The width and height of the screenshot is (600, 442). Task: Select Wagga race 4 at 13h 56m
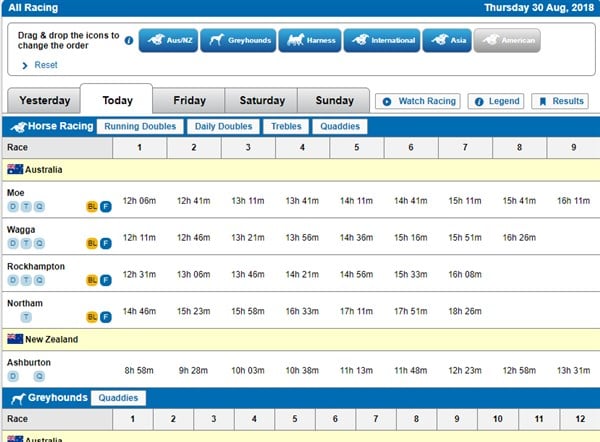(x=302, y=238)
